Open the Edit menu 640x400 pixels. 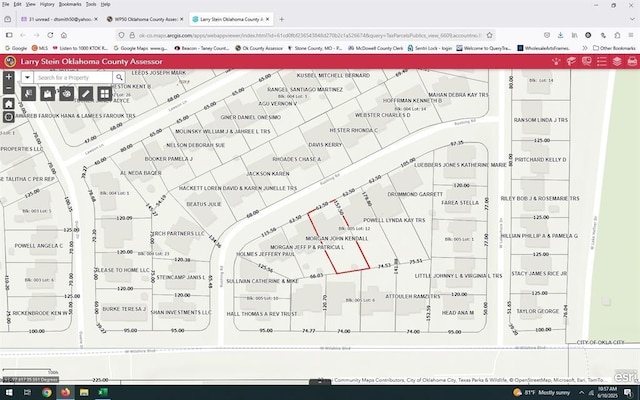(x=17, y=4)
